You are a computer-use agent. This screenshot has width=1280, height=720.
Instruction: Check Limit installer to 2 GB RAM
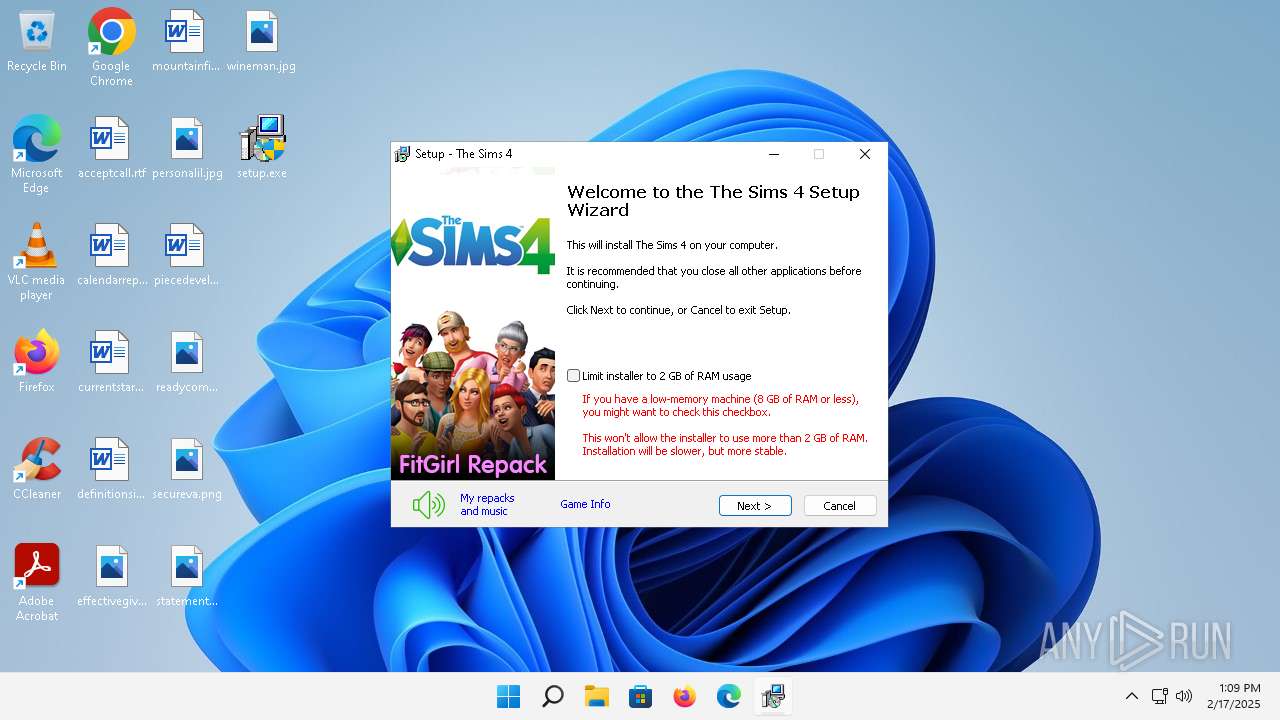point(574,376)
